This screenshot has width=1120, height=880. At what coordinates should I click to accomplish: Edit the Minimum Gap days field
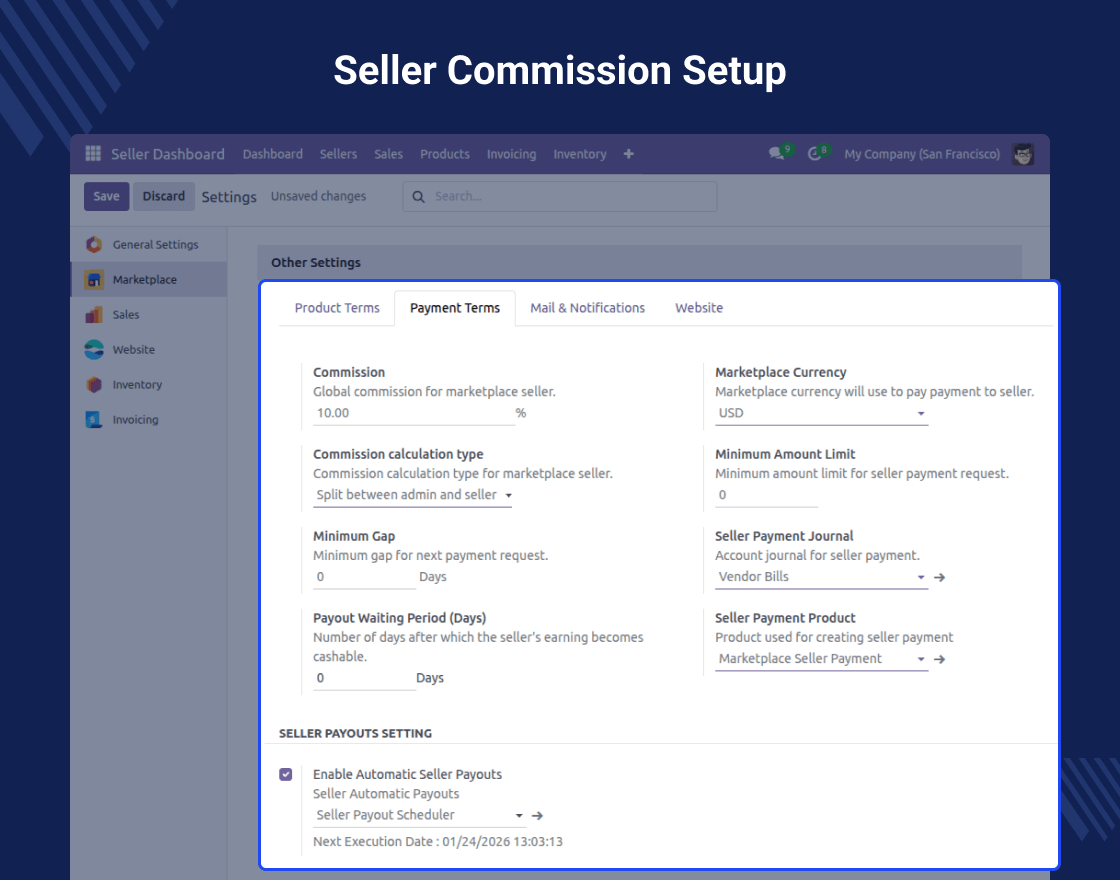(364, 577)
